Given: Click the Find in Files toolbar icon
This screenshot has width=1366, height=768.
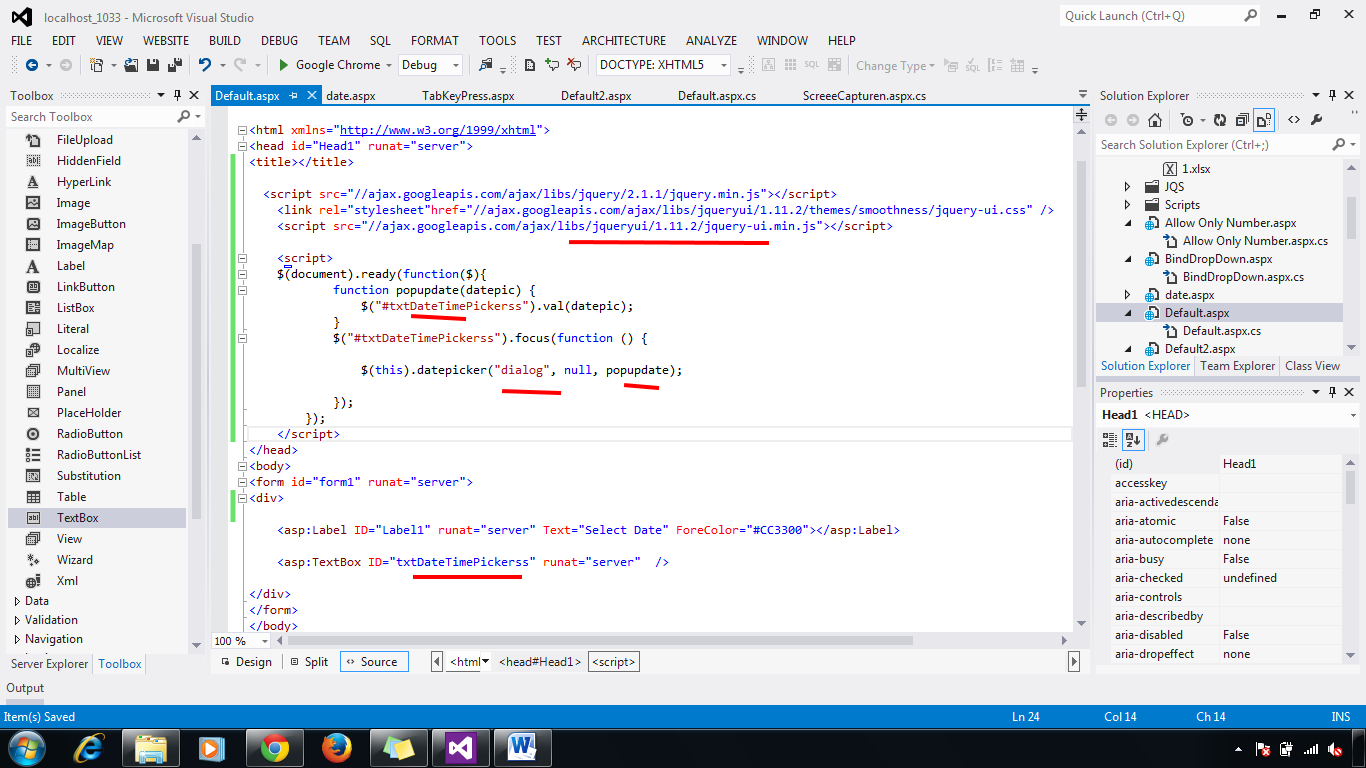Looking at the screenshot, I should (486, 65).
